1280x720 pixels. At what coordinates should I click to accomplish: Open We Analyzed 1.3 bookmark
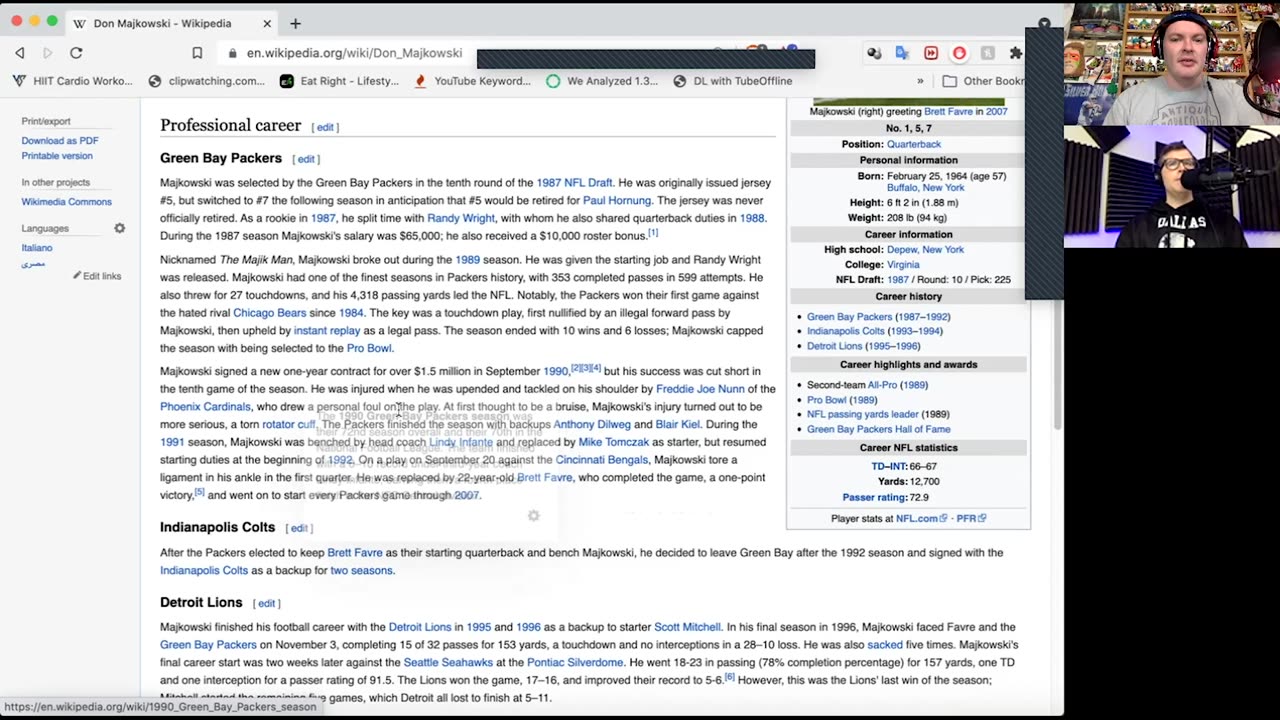(602, 81)
